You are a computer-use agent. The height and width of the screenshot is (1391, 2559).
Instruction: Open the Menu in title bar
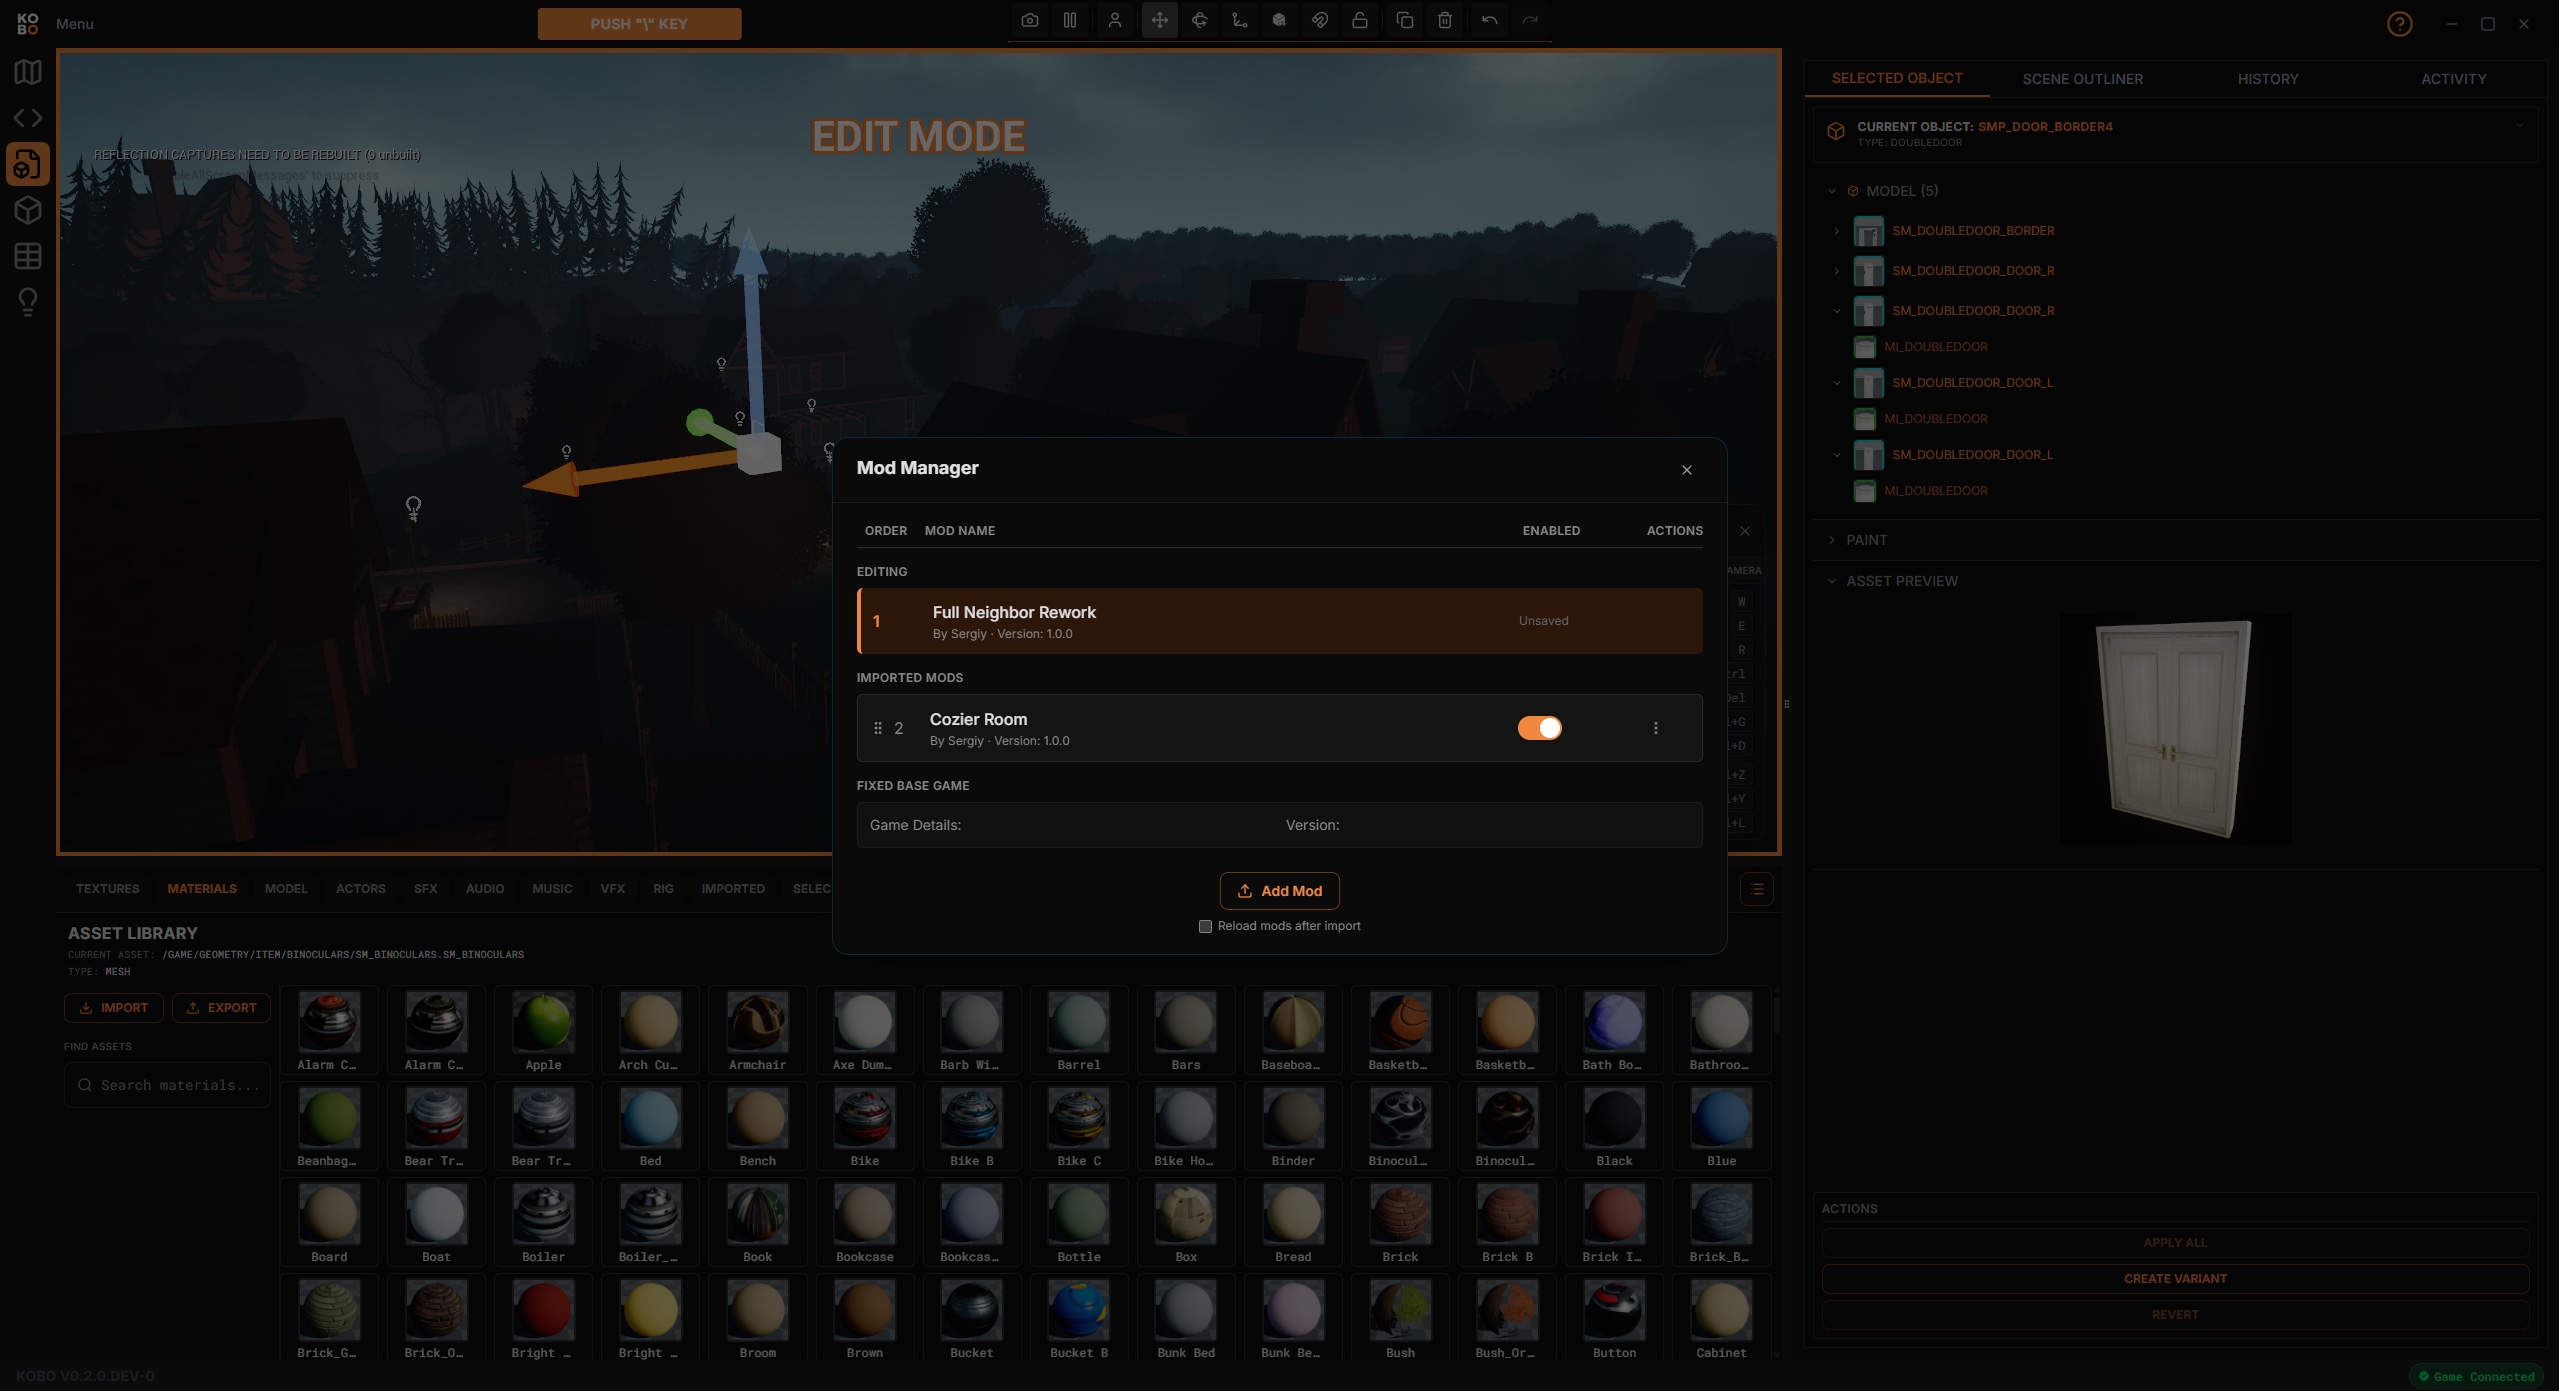pyautogui.click(x=75, y=24)
